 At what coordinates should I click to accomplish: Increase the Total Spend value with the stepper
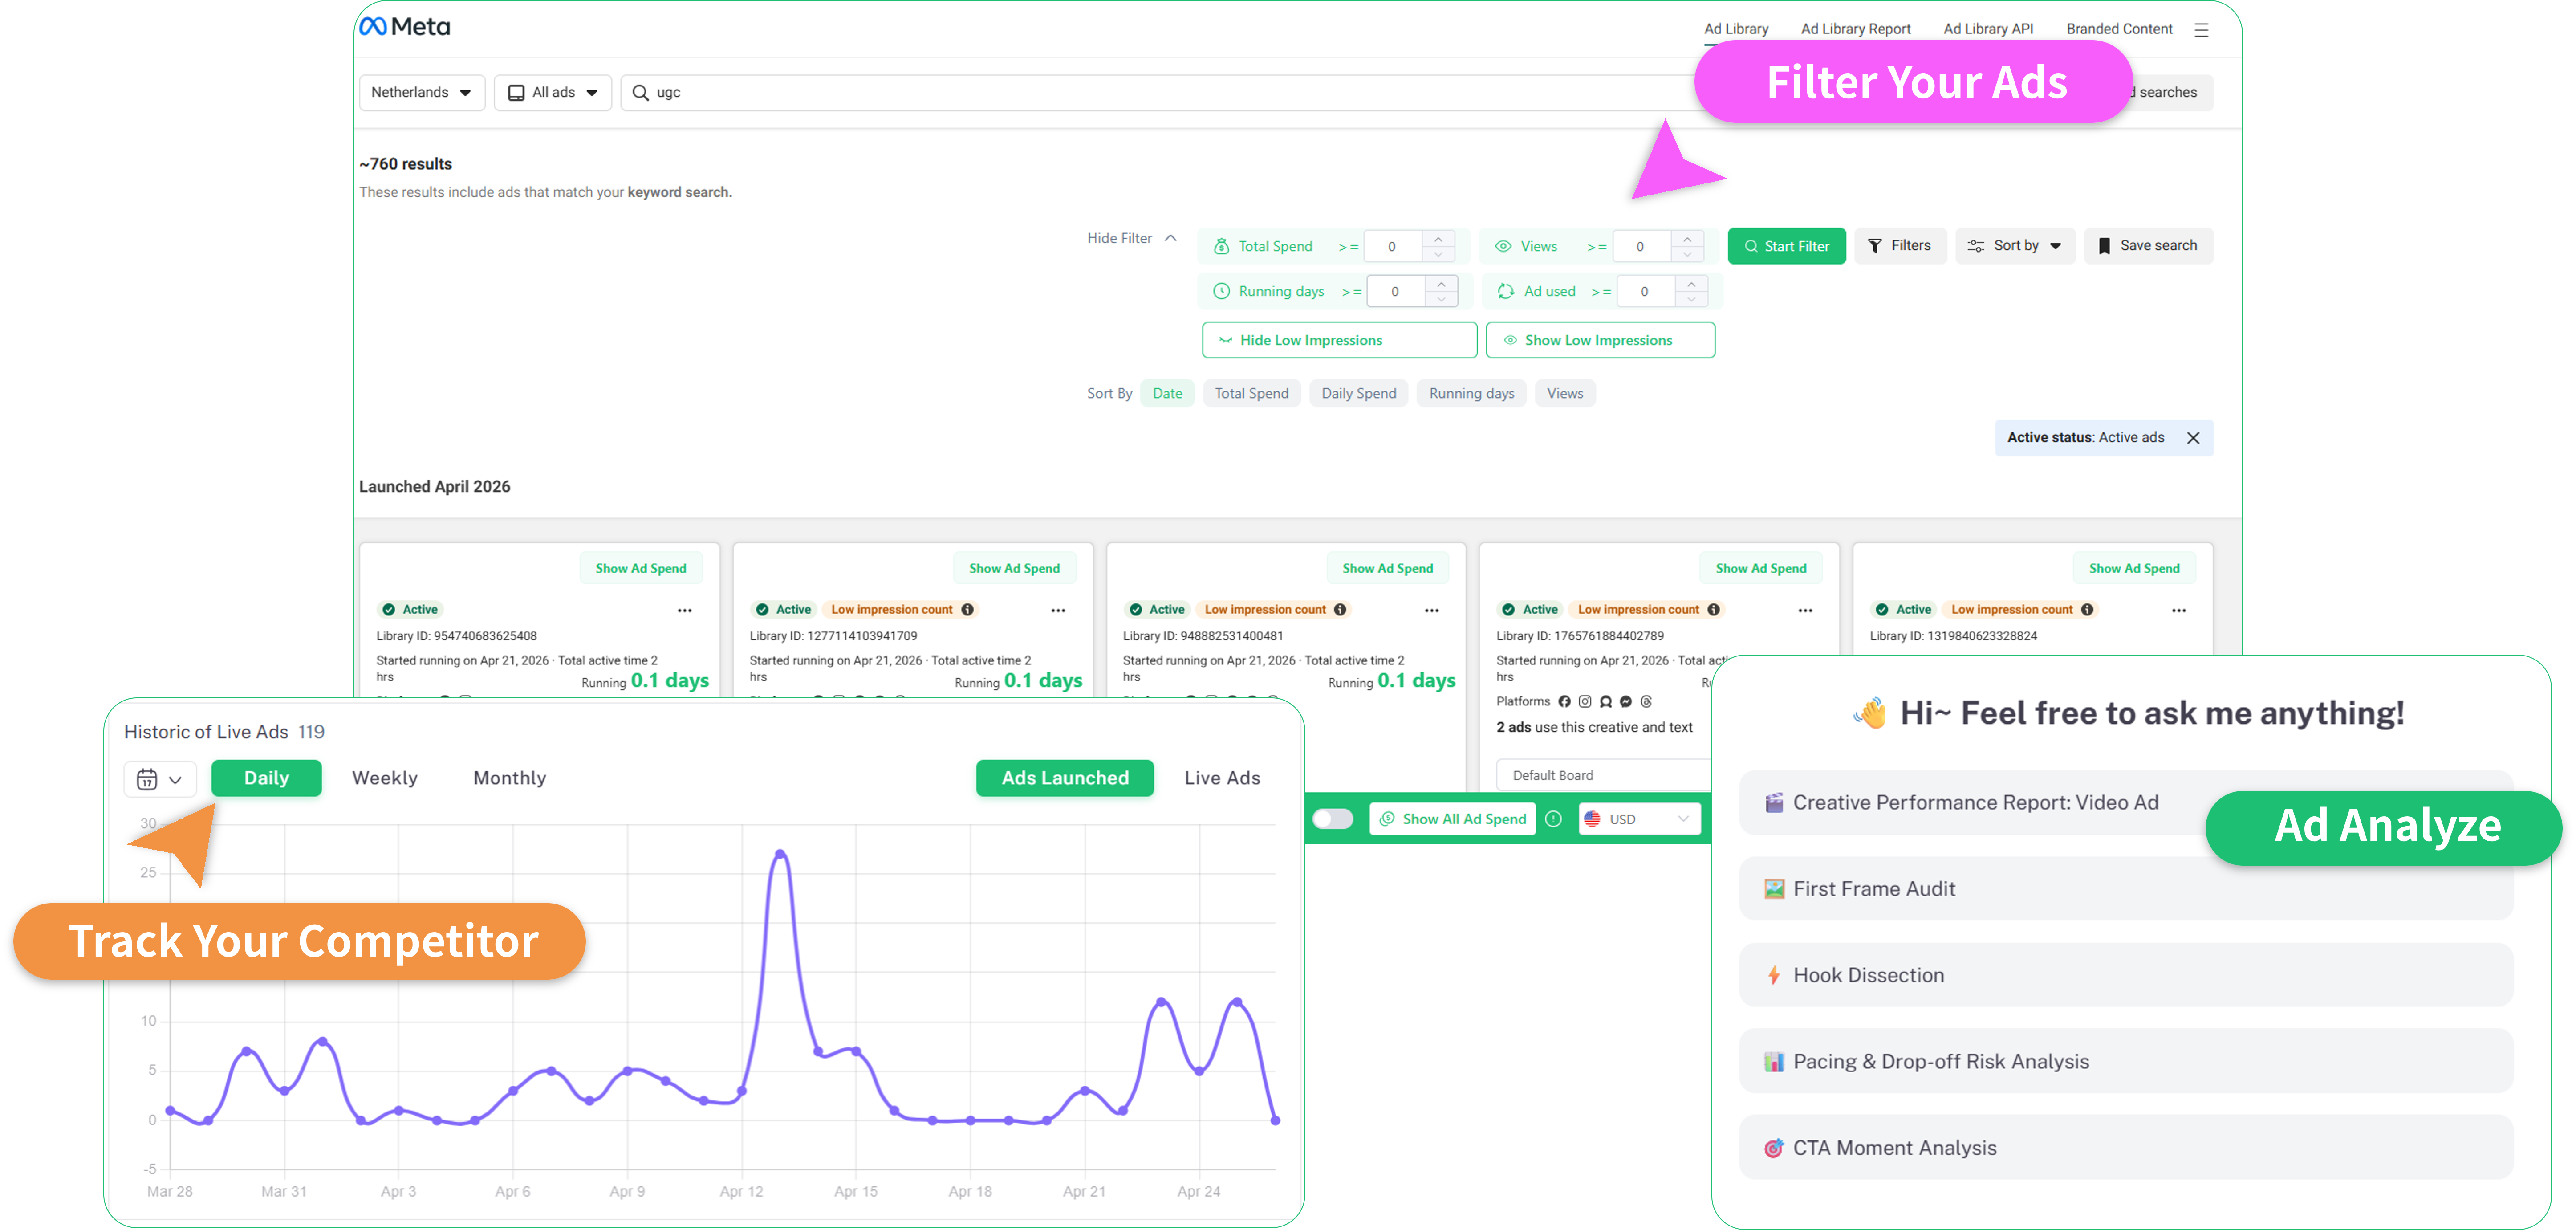pos(1439,240)
